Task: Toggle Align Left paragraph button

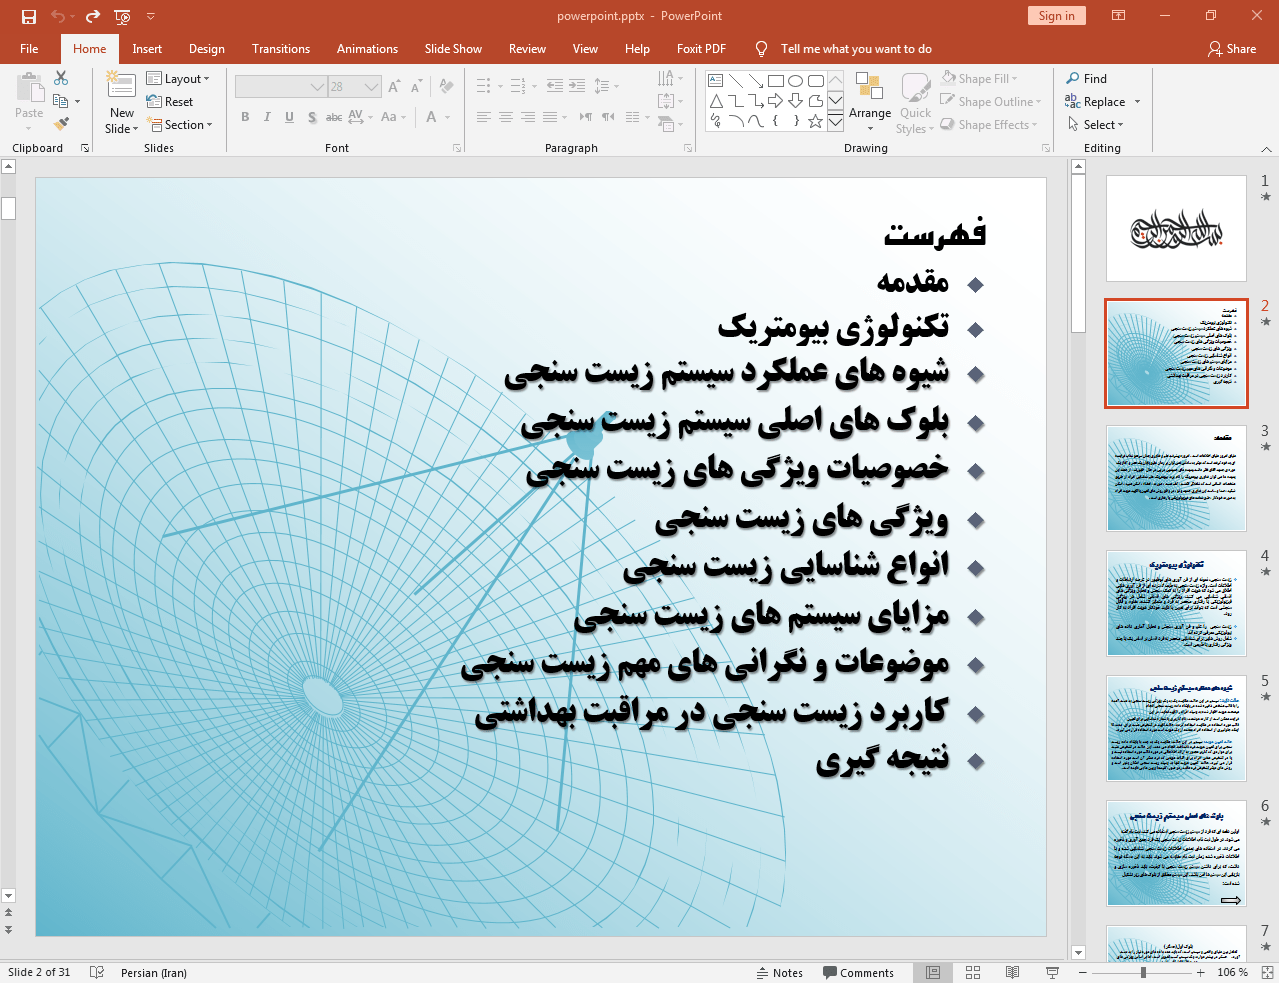Action: pos(484,117)
